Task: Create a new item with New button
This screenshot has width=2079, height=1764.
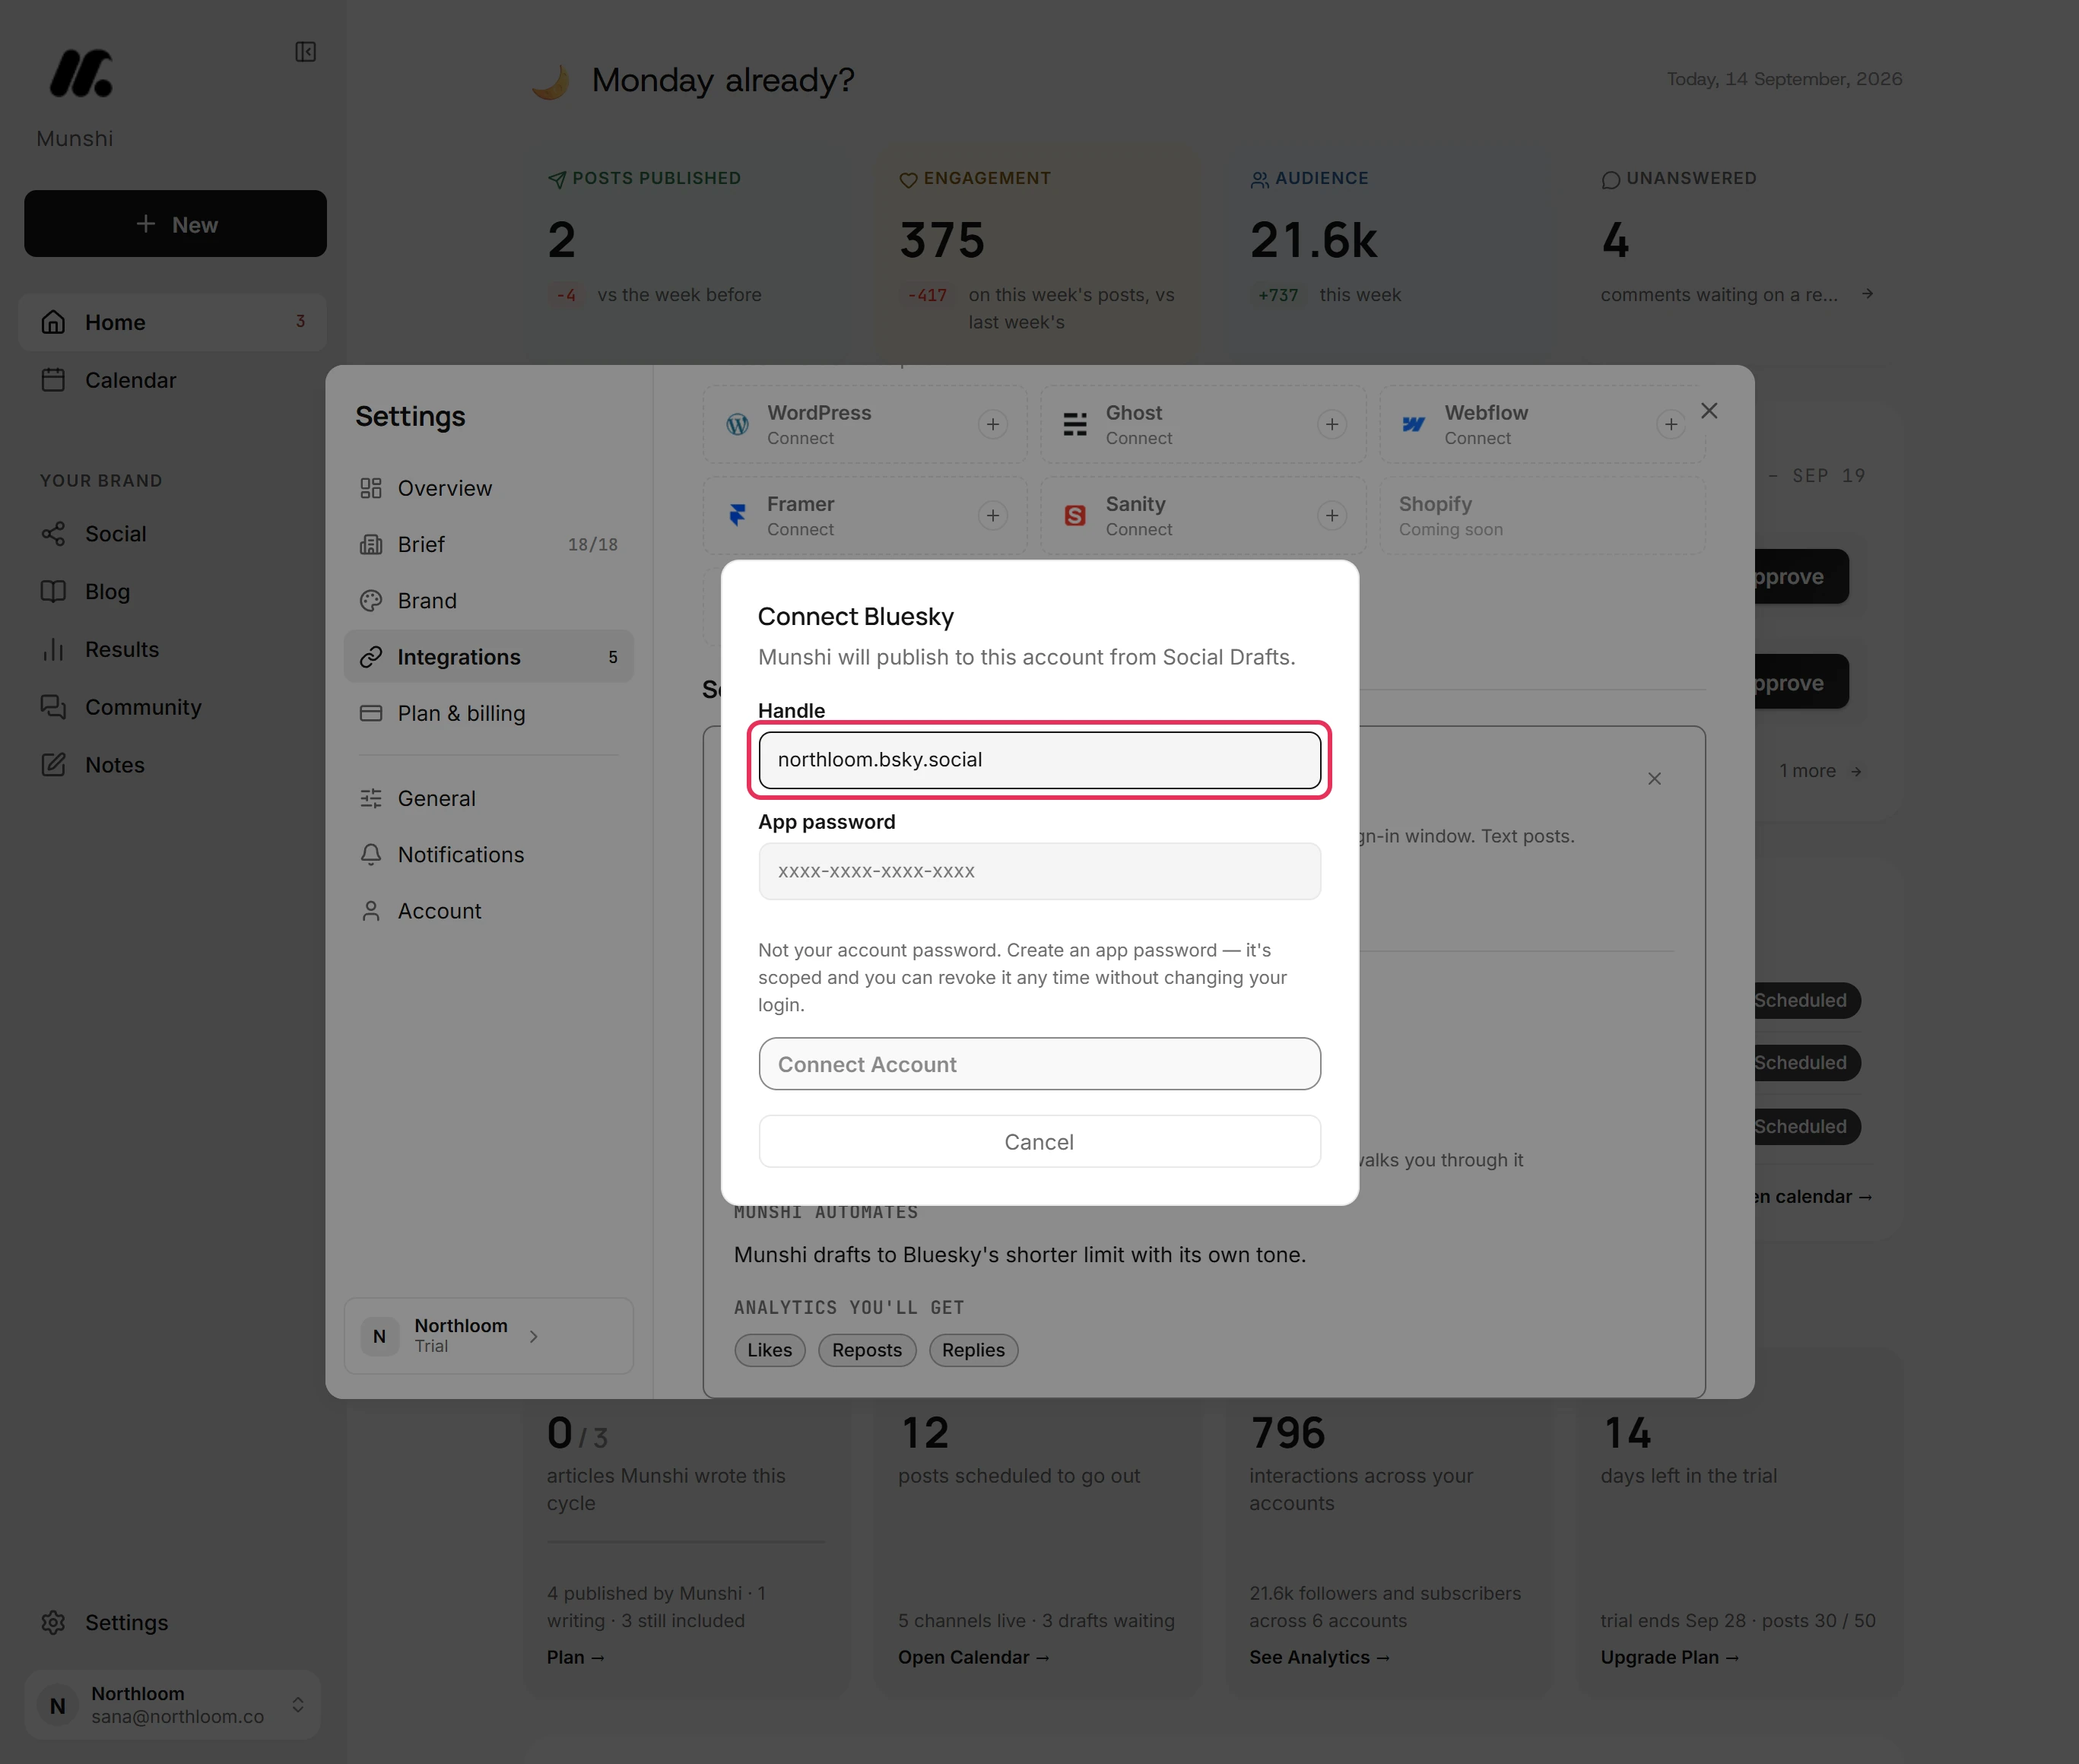Action: tap(175, 224)
